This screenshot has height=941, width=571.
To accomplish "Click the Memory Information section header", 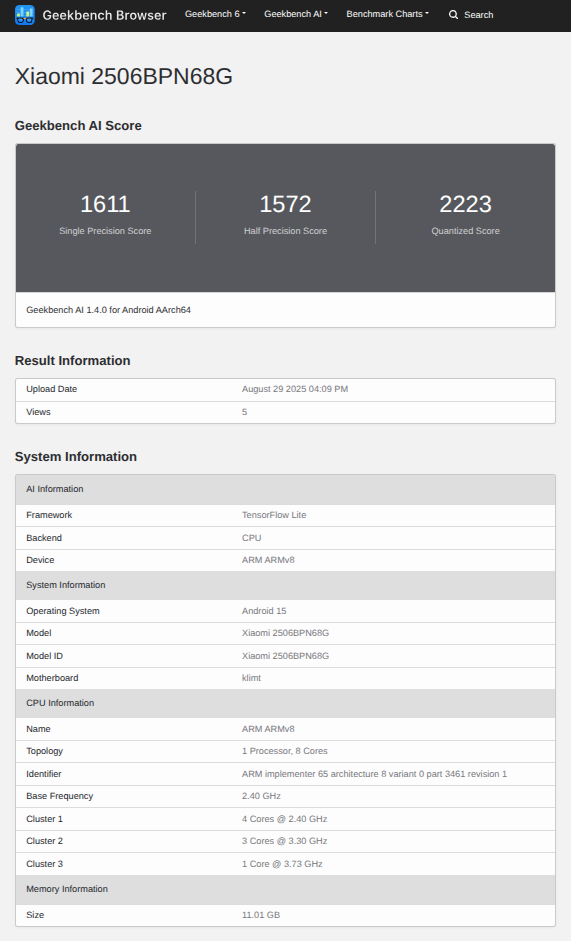I will point(285,889).
